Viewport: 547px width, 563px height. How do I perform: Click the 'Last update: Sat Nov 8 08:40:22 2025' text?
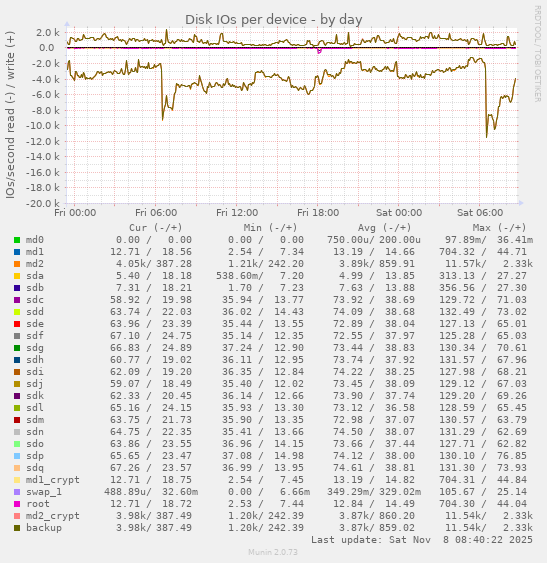422,540
